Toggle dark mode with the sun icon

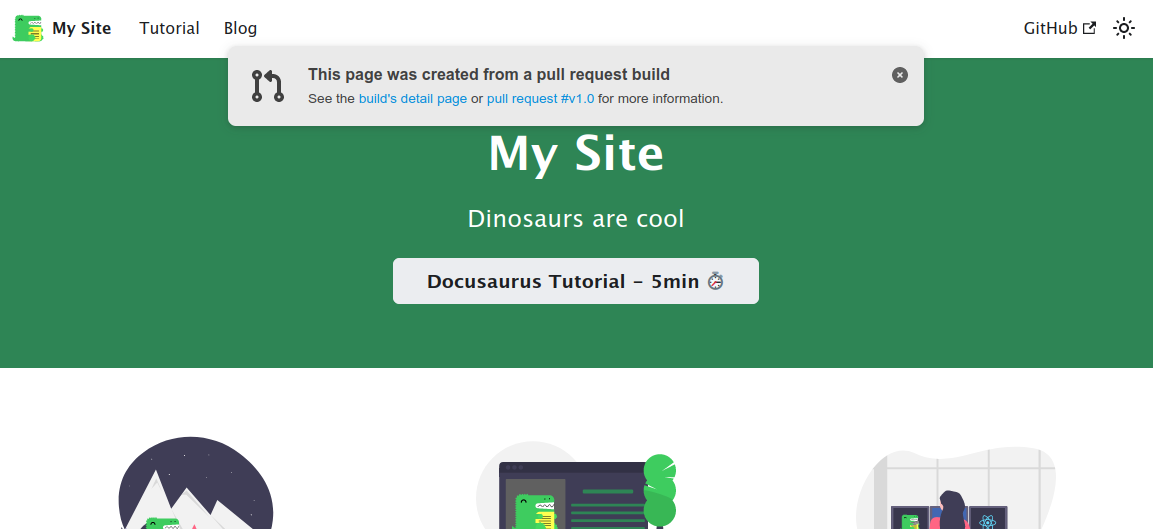pyautogui.click(x=1124, y=28)
